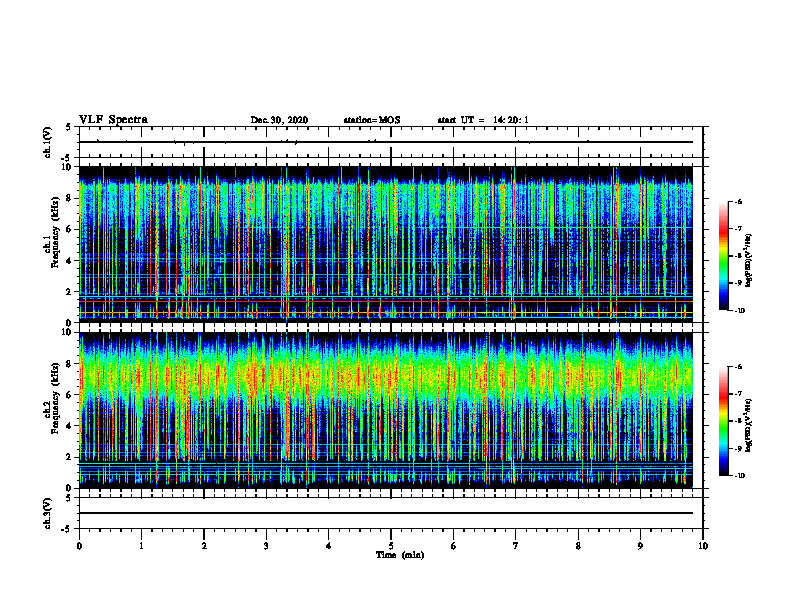The image size is (792, 612).
Task: Click the "Time (min)" axis label
Action: (x=400, y=555)
